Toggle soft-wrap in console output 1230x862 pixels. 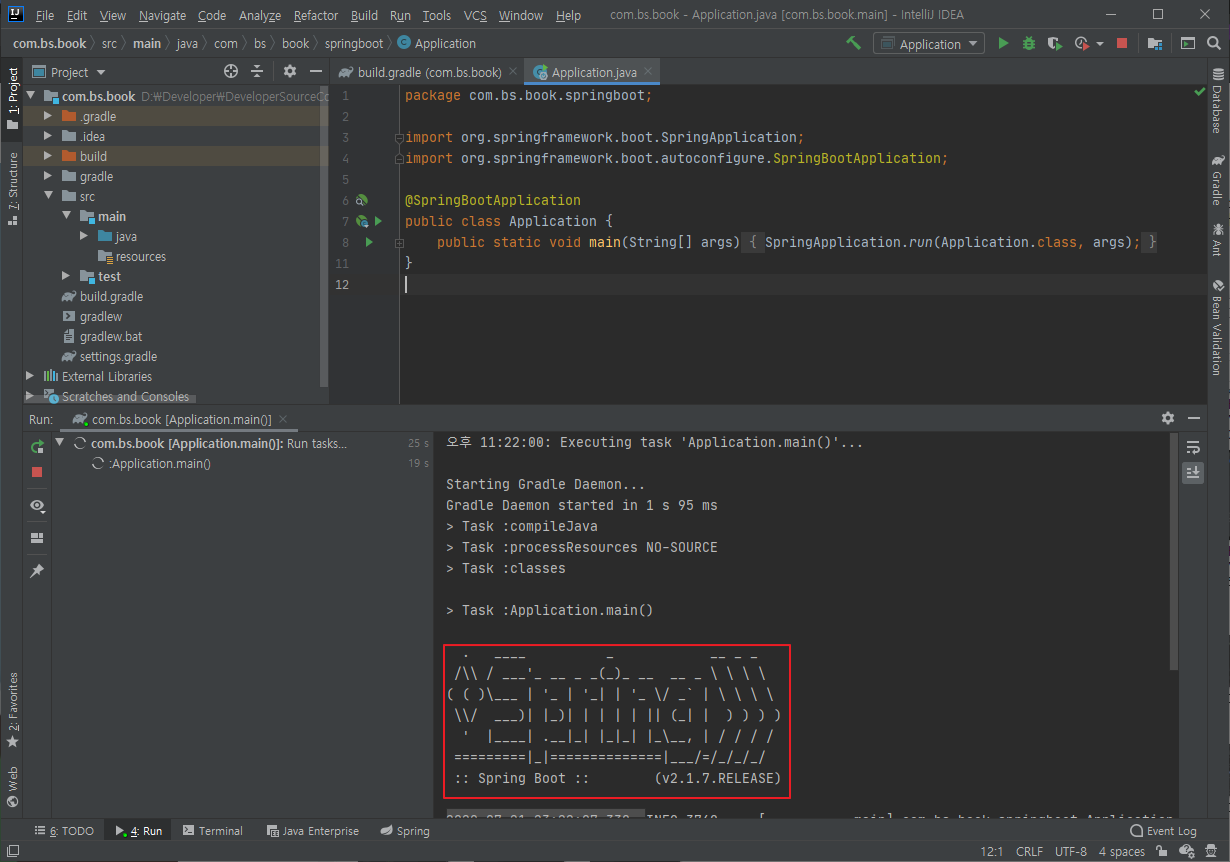click(x=1192, y=447)
